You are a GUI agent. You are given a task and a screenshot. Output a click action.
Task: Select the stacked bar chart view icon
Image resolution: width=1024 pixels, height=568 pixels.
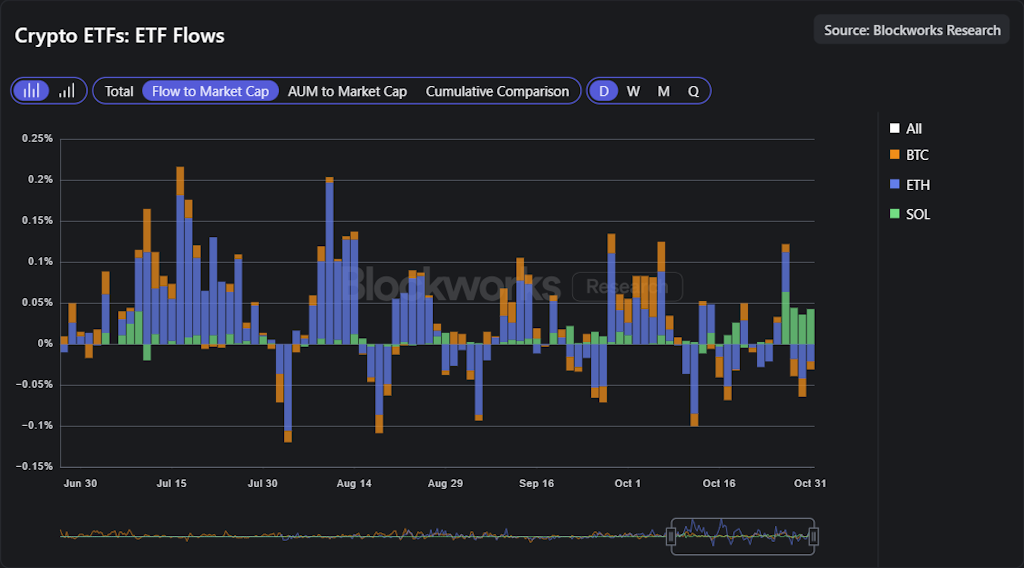coord(32,91)
